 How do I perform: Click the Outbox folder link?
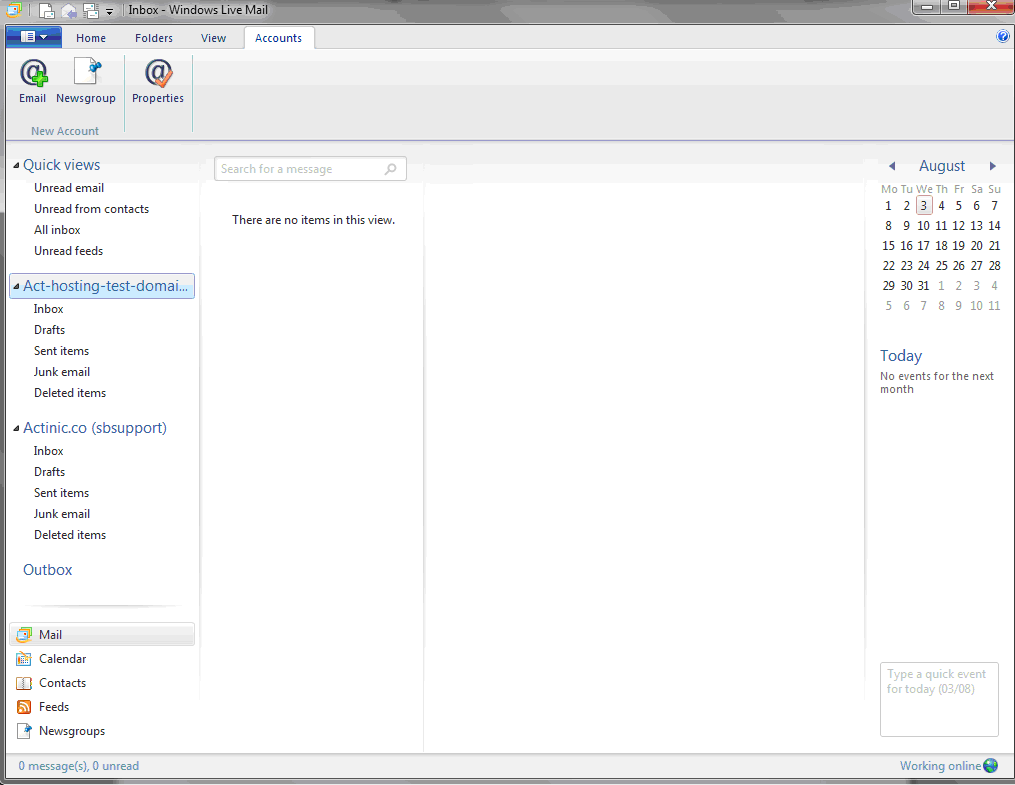coord(48,570)
